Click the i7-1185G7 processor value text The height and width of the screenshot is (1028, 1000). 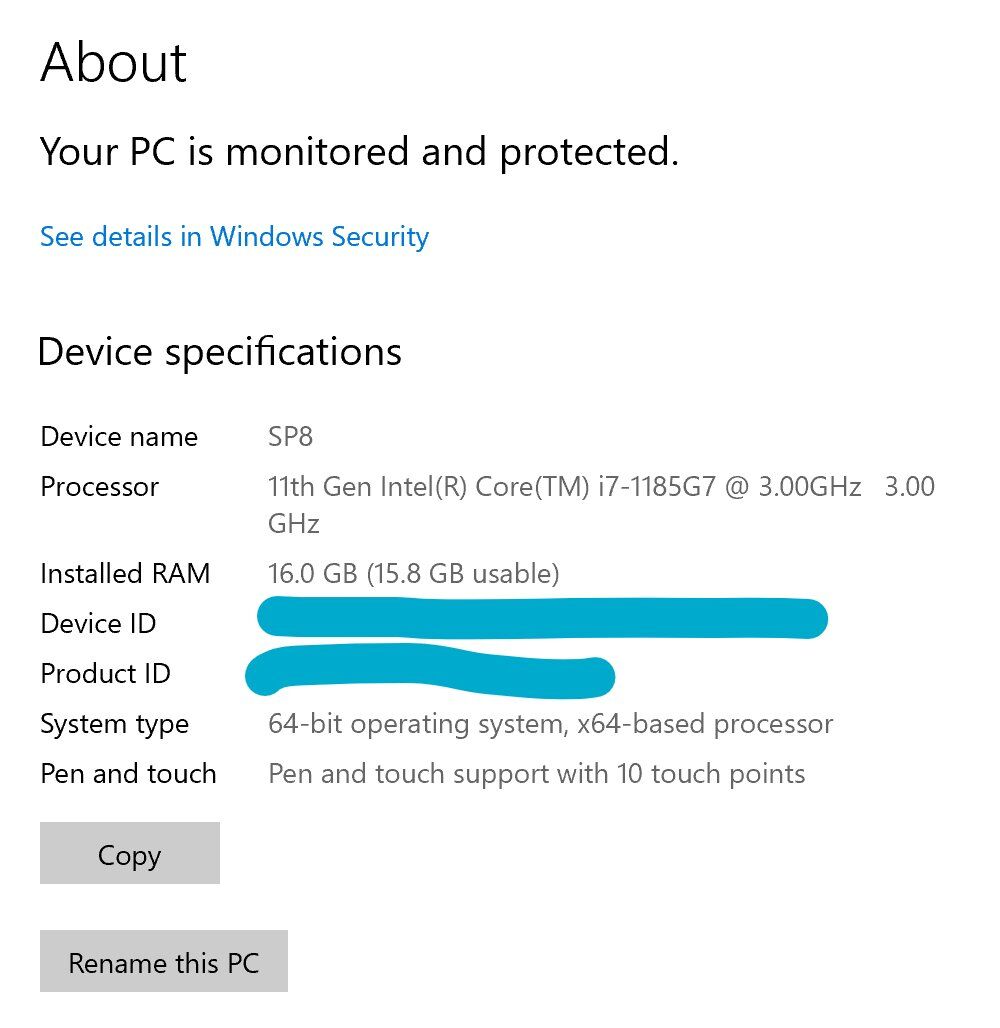click(600, 488)
